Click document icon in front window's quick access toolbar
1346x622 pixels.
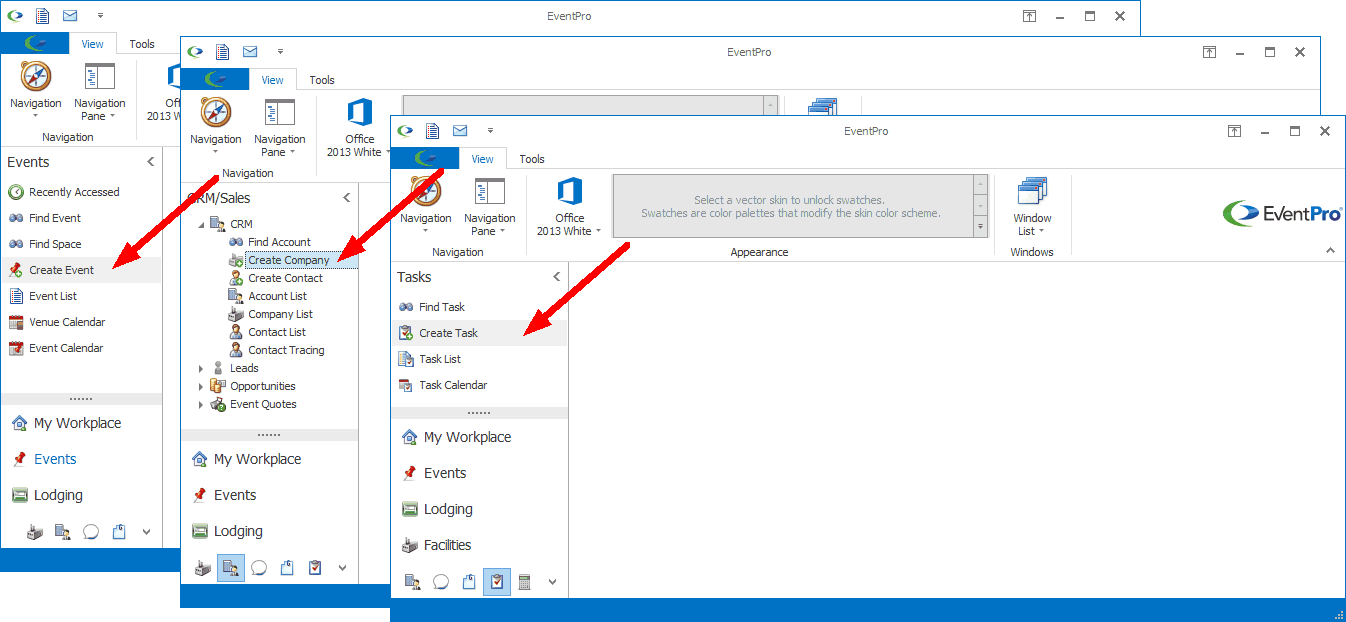(x=433, y=131)
